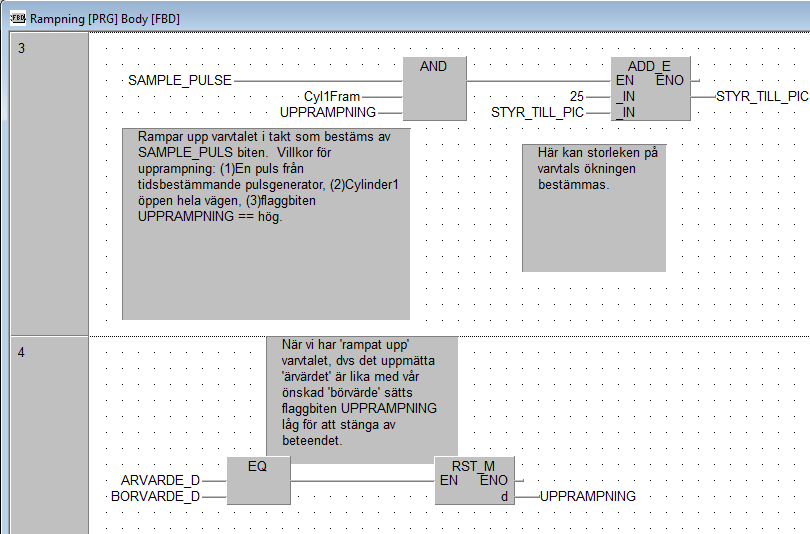Click the comment starting 'När vi har'
Image resolution: width=810 pixels, height=534 pixels.
(362, 393)
